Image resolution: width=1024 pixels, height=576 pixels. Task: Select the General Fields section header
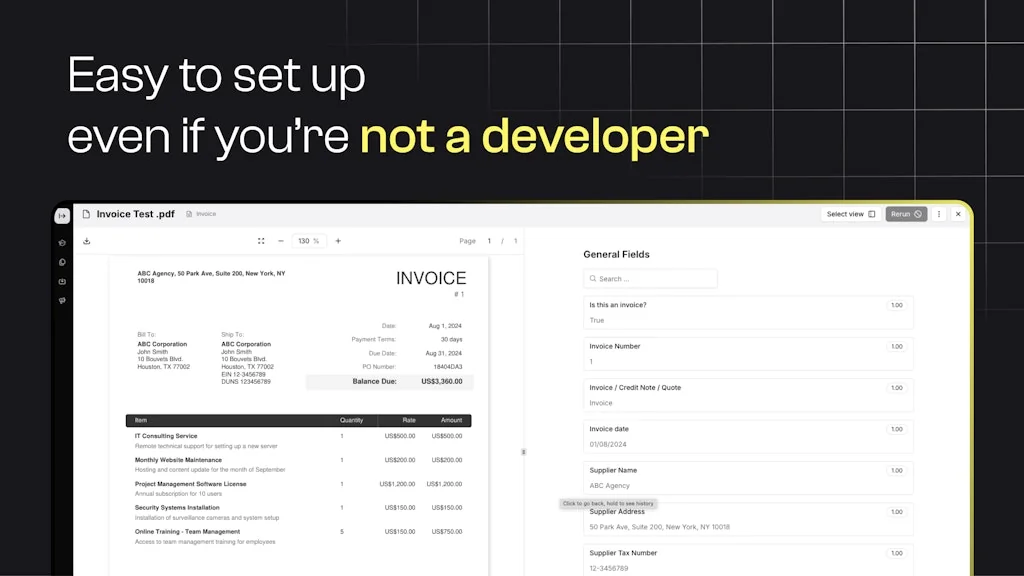[614, 254]
